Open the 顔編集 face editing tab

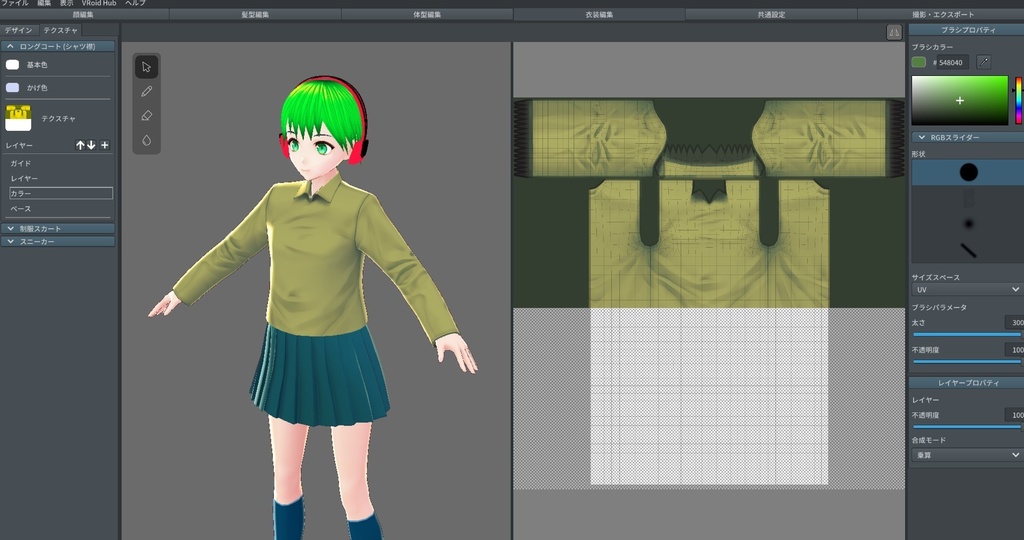click(84, 14)
